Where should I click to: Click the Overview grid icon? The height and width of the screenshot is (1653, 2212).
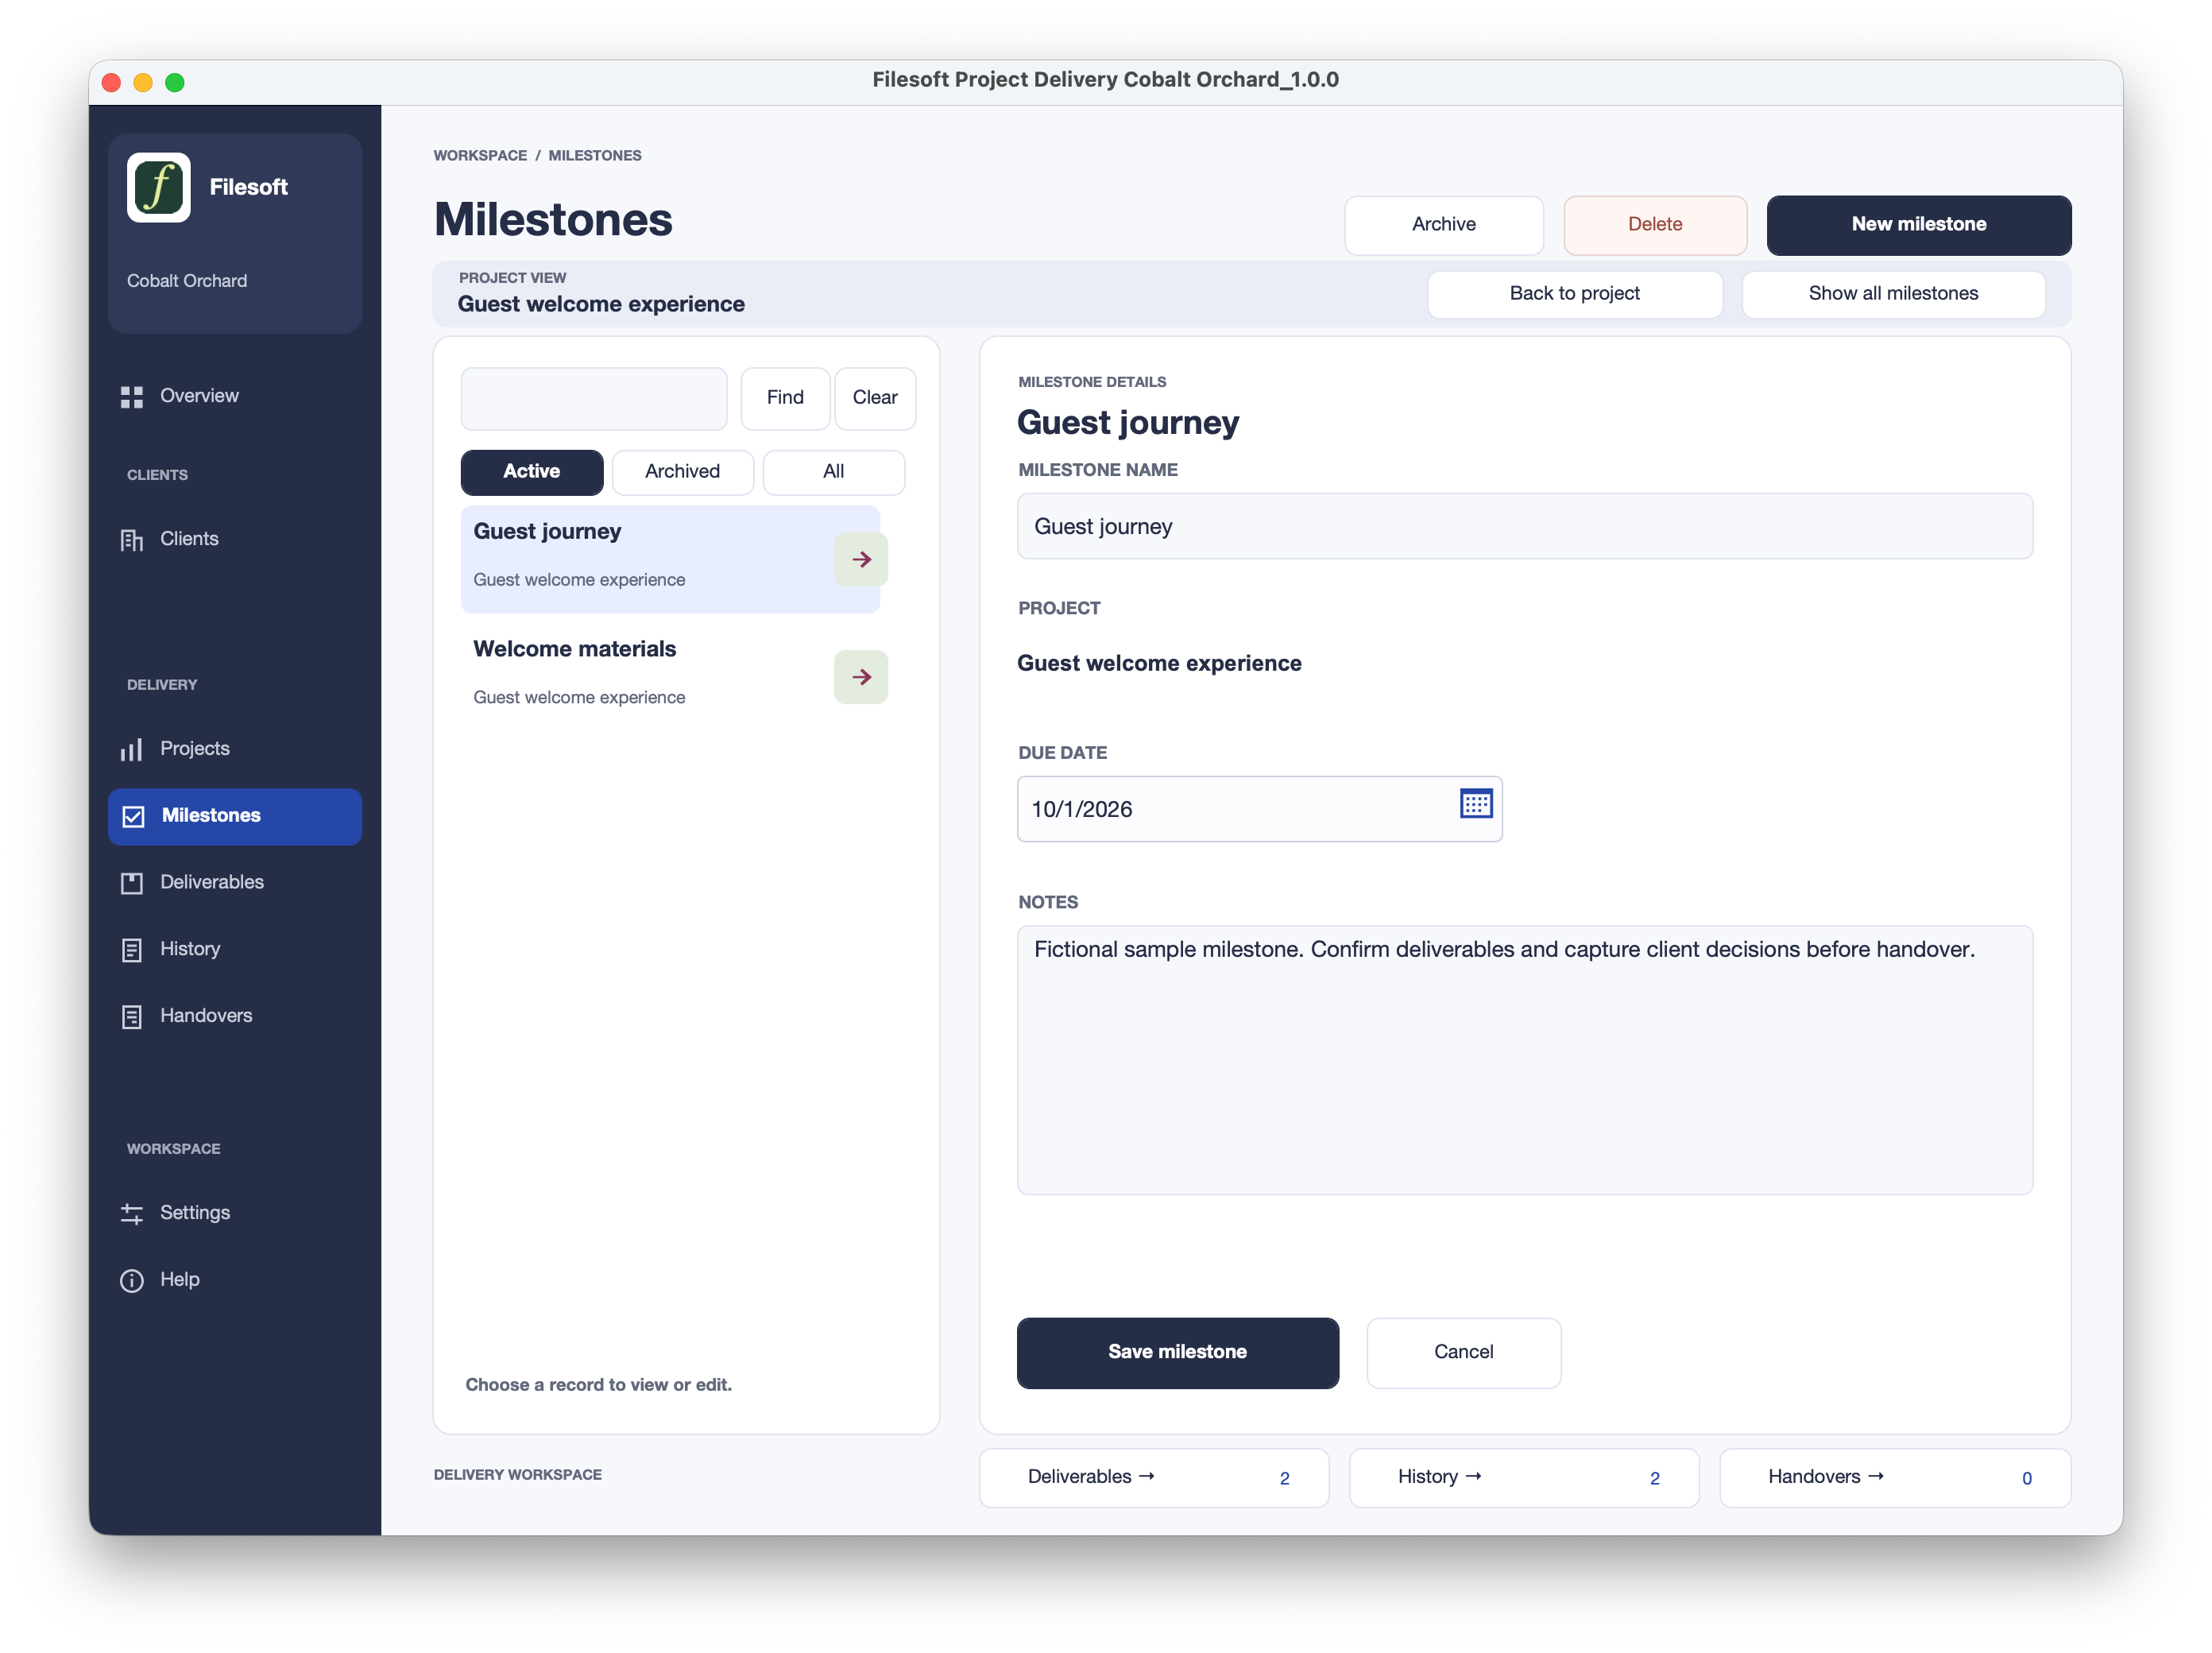point(132,397)
